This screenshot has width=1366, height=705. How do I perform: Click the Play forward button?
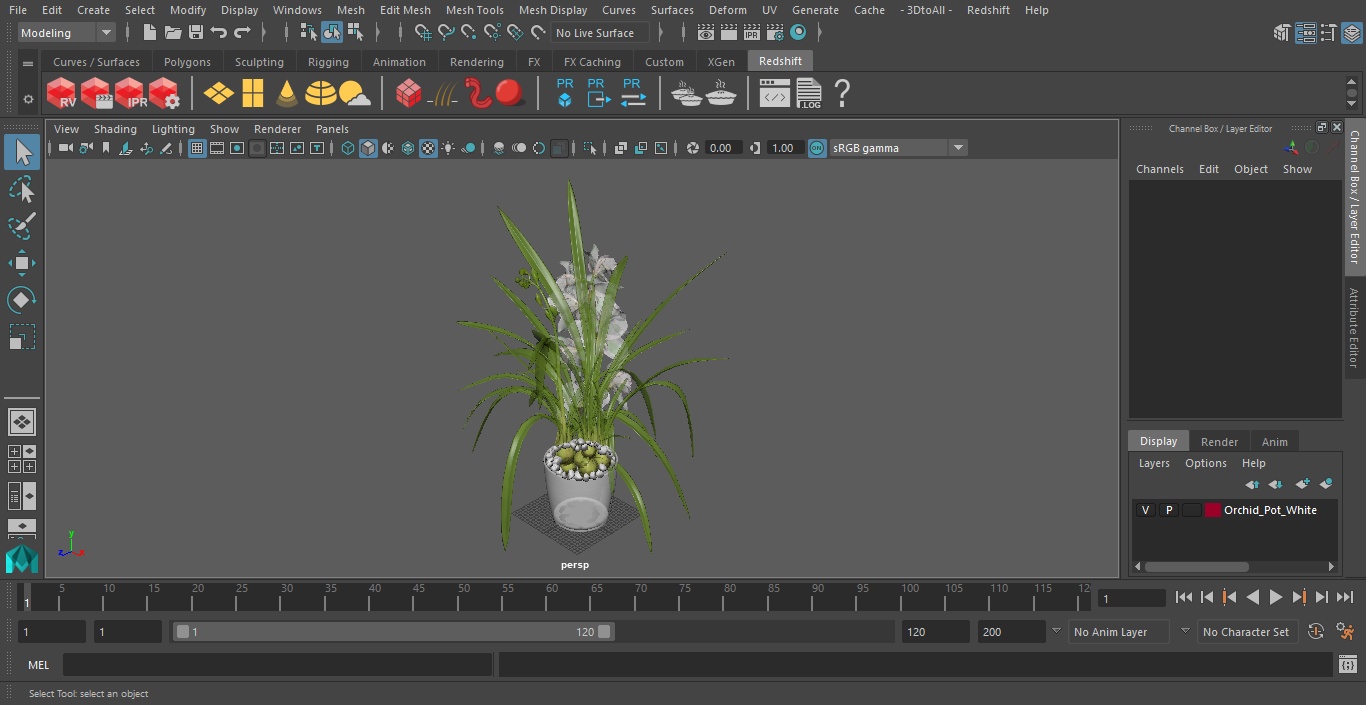[1275, 597]
